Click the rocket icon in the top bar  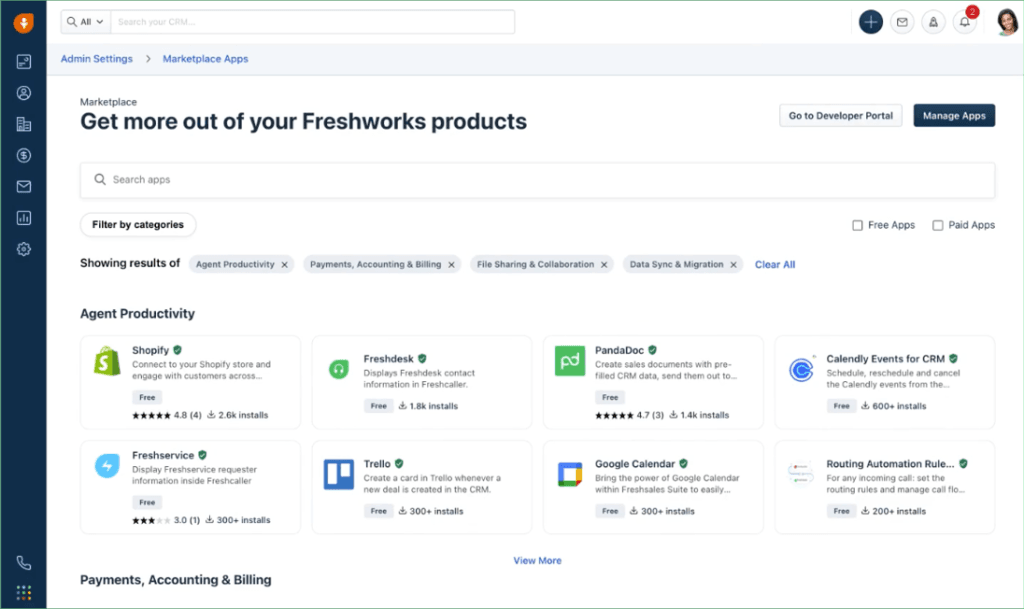pyautogui.click(x=933, y=22)
